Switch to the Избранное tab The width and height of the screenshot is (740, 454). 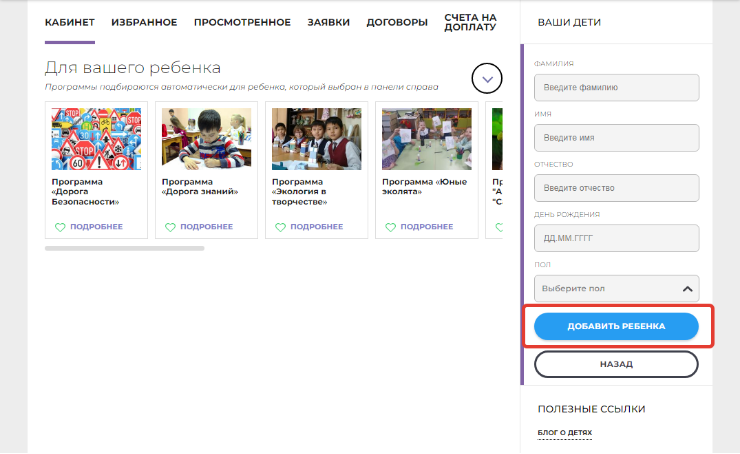point(144,22)
